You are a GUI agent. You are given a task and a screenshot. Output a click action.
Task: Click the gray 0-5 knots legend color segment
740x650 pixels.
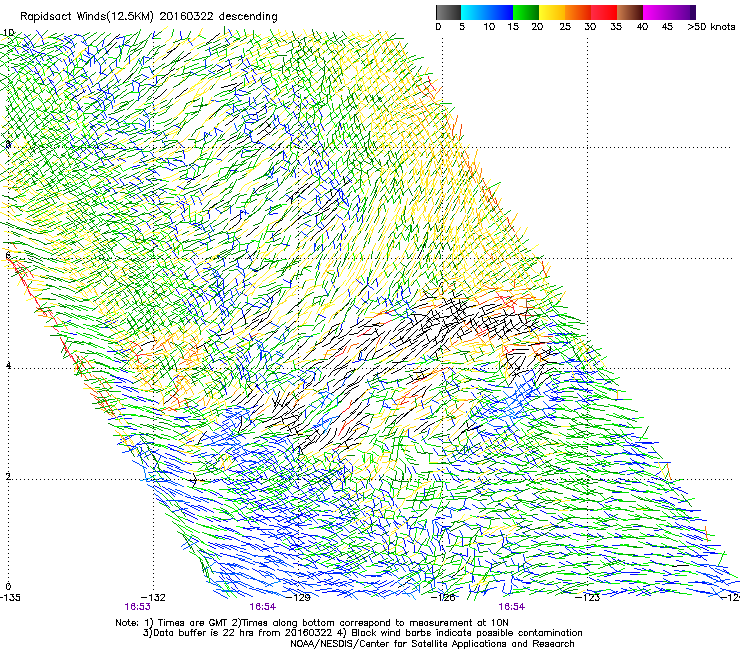(x=448, y=12)
